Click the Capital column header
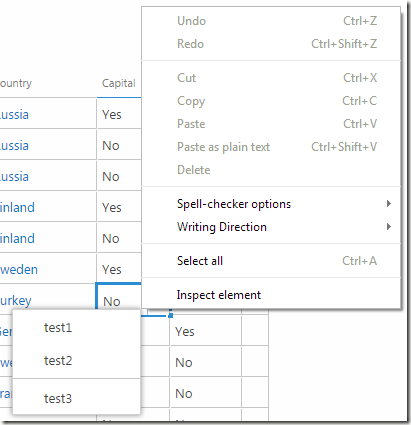Screen dimensions: 411x425 click(119, 83)
